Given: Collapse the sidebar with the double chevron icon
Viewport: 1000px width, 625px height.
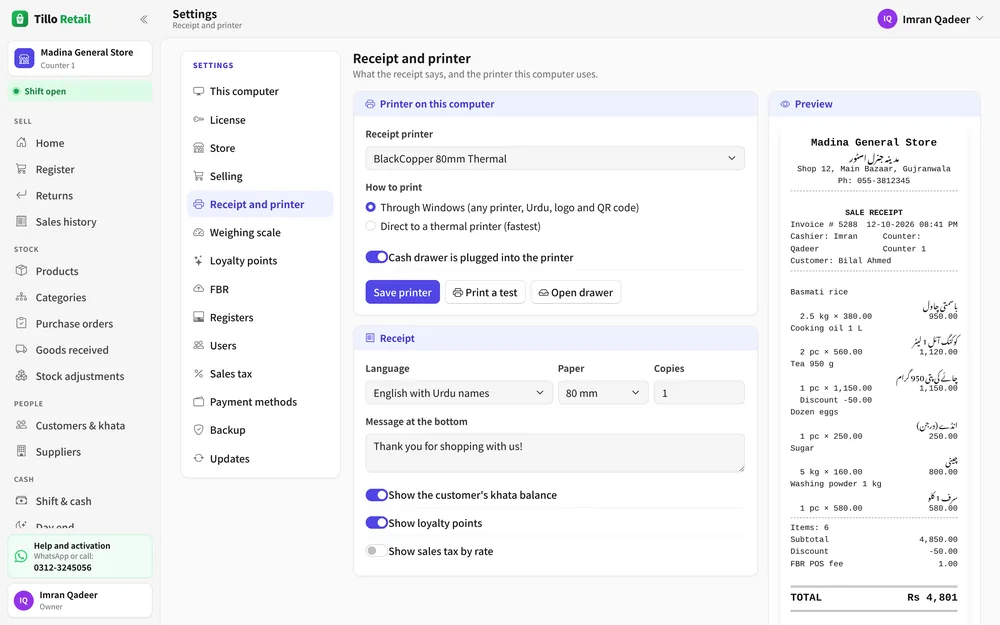Looking at the screenshot, I should pyautogui.click(x=144, y=19).
